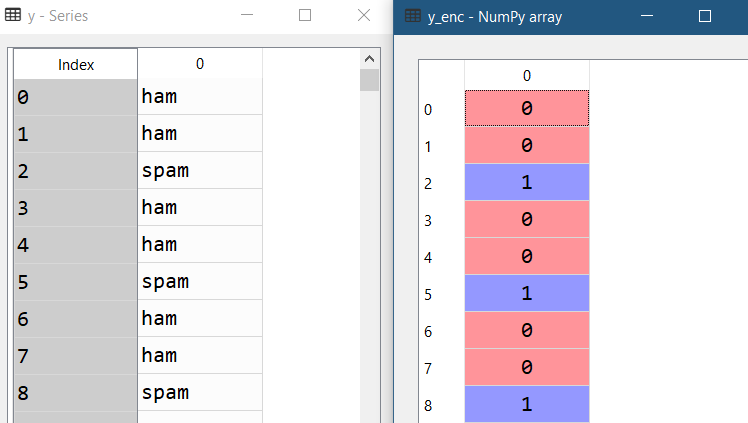Click row header 0 in y_enc array
This screenshot has height=423, width=748.
[442, 109]
